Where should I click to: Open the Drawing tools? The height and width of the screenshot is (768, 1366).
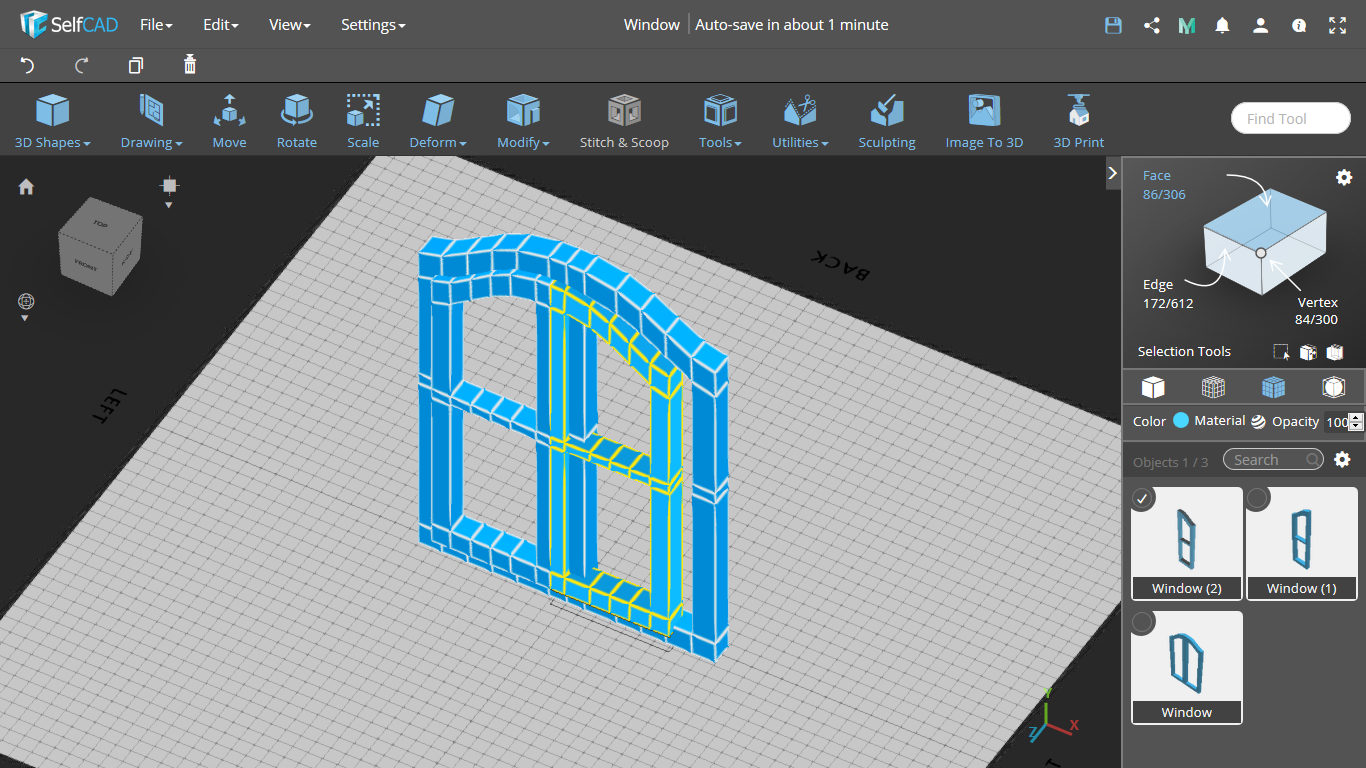coord(151,121)
